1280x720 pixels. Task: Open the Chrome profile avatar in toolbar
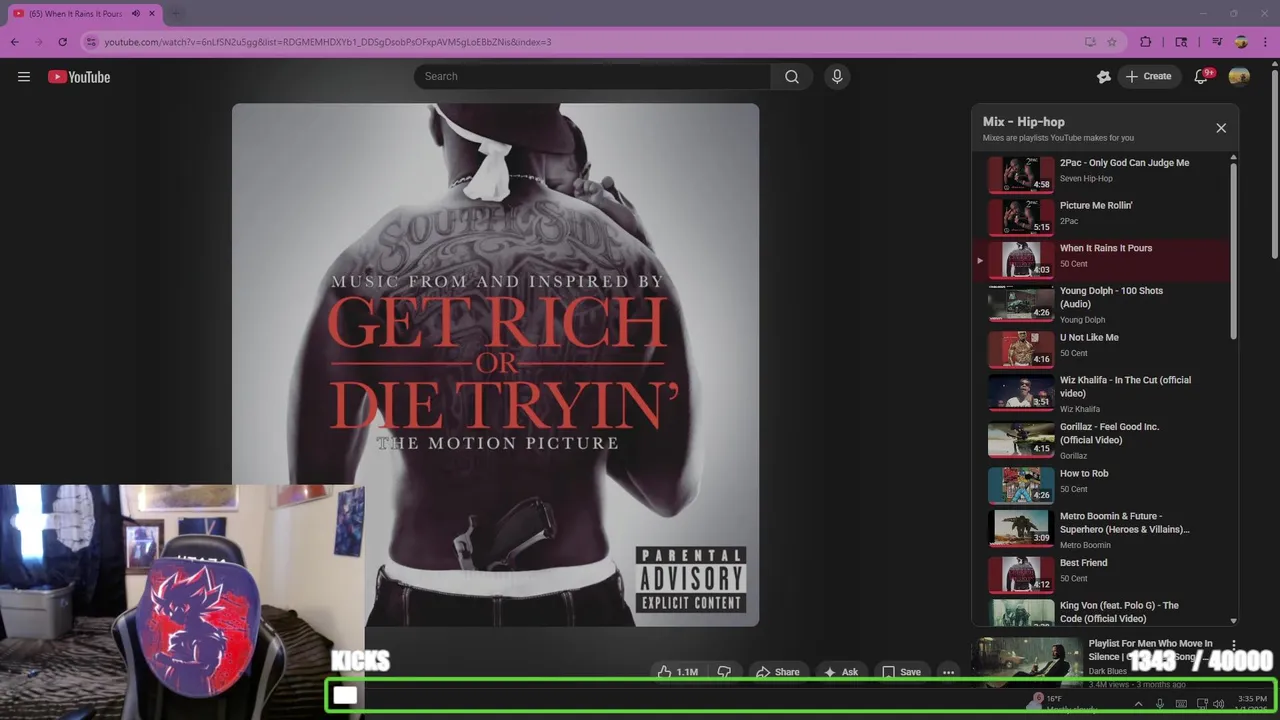coord(1241,42)
